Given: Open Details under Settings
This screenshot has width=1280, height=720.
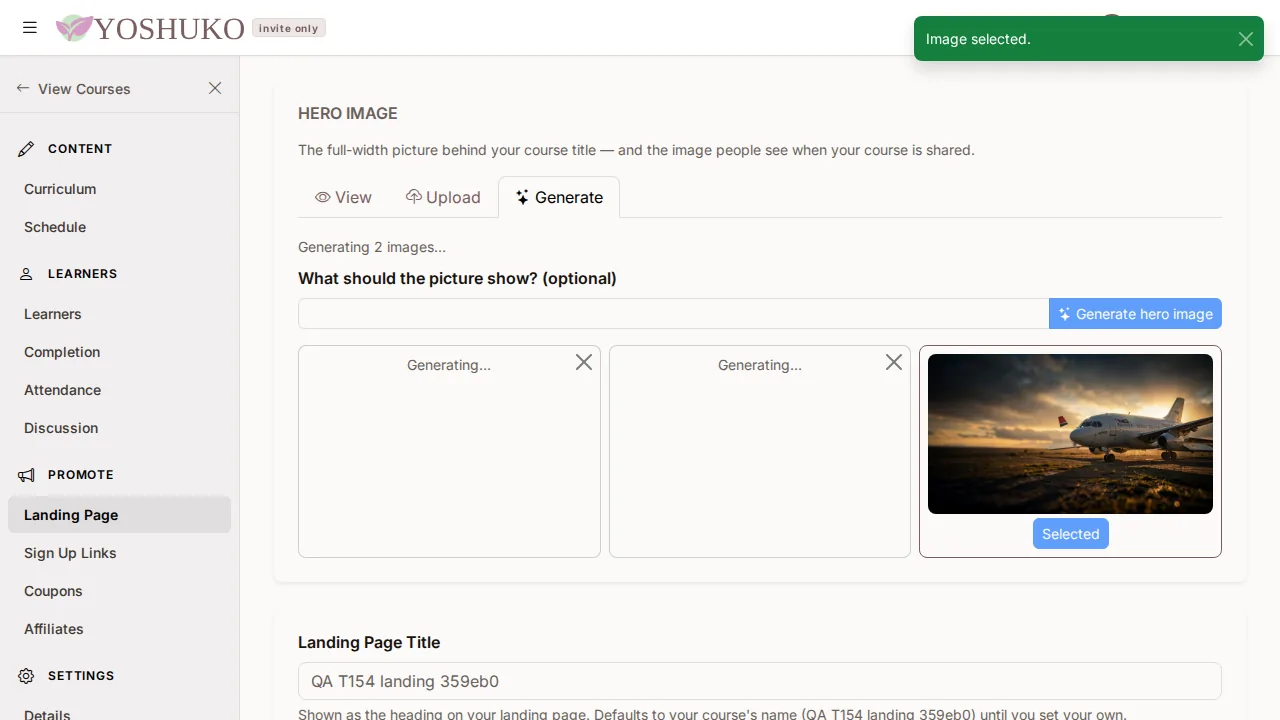Looking at the screenshot, I should (x=47, y=714).
